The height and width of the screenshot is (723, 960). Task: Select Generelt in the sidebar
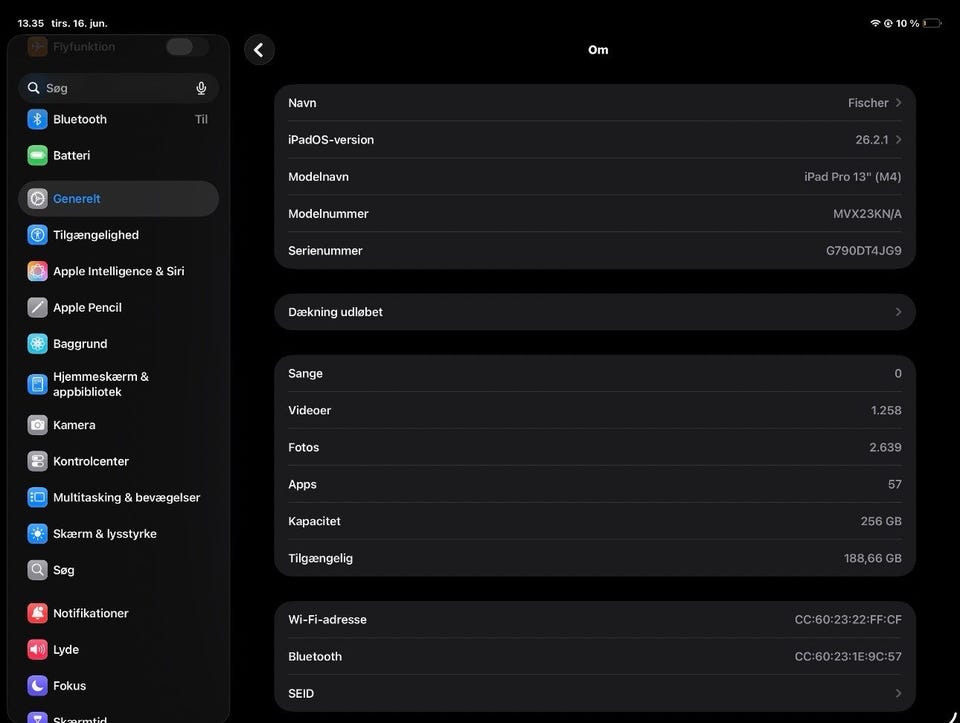point(118,198)
